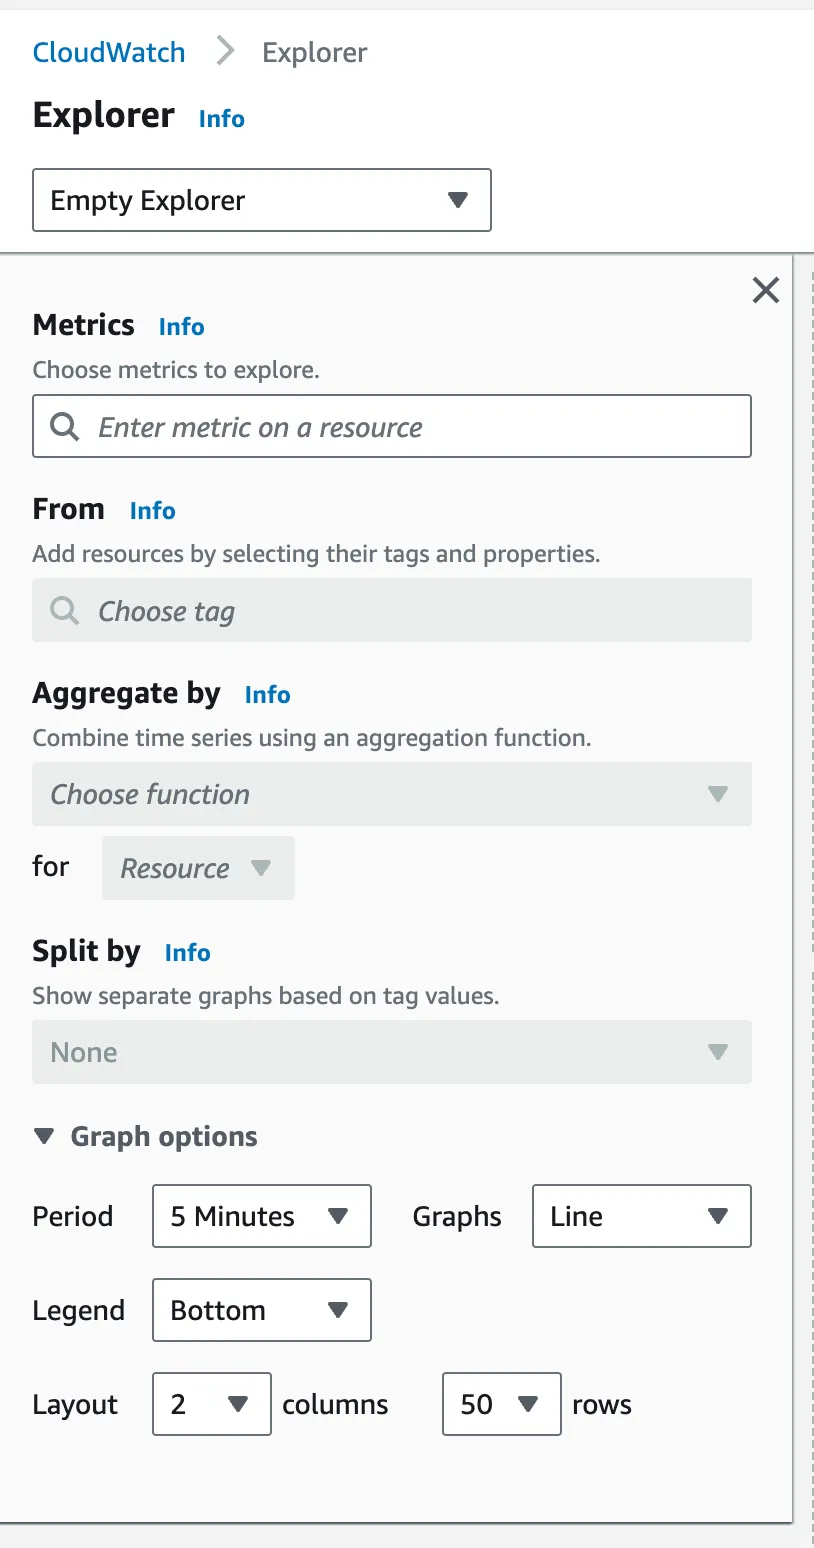
Task: Click the search magnifier in the Metrics field
Action: 64,427
